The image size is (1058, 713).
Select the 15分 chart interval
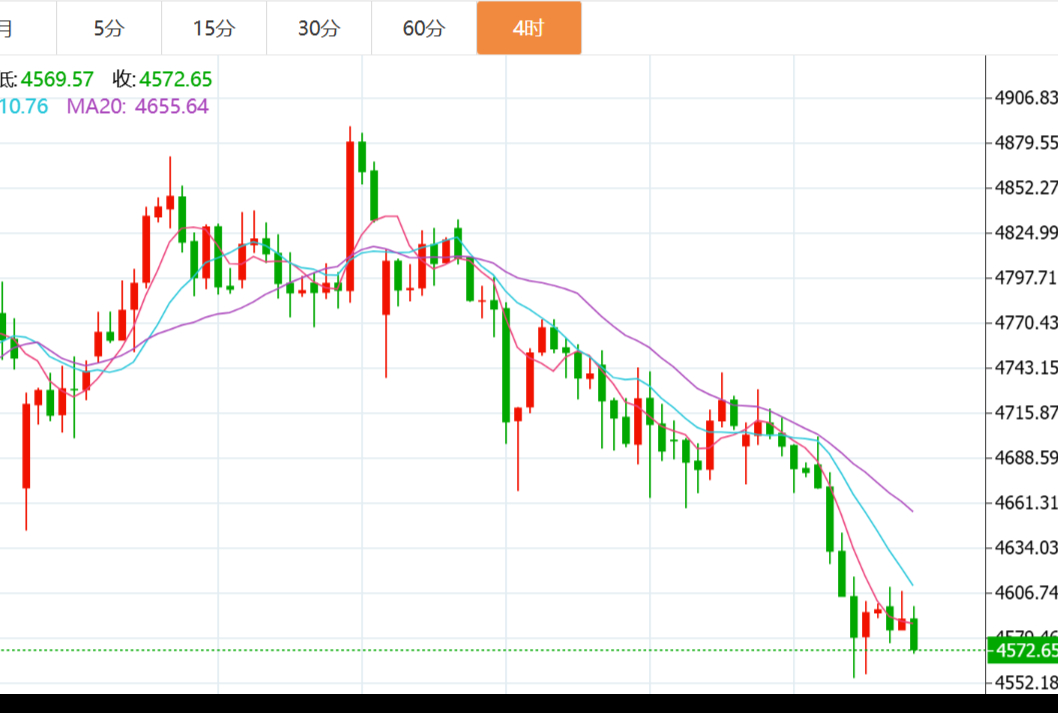(214, 28)
